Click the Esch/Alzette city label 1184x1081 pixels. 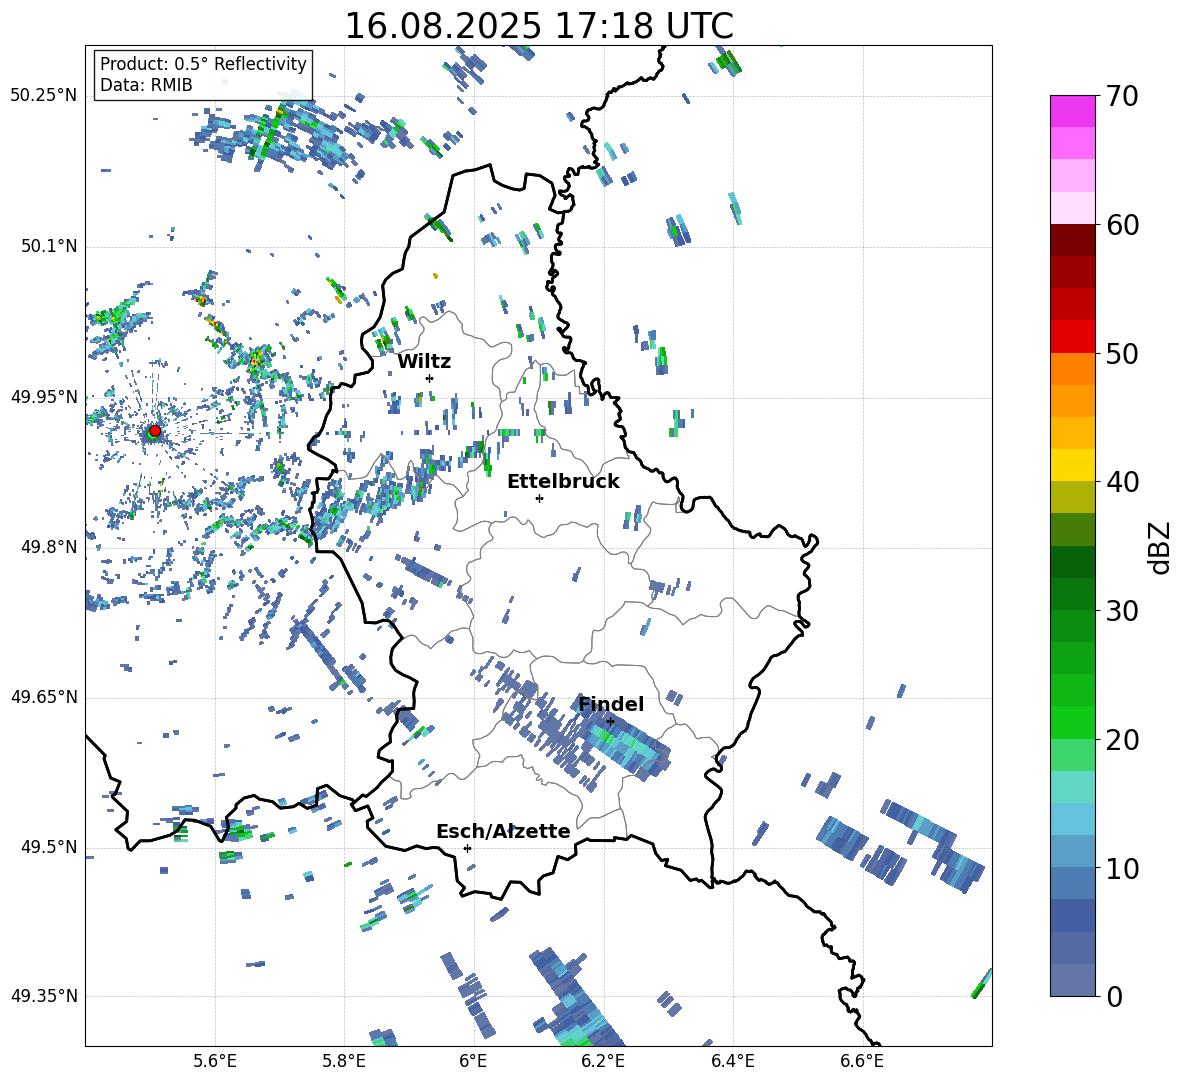(x=503, y=832)
